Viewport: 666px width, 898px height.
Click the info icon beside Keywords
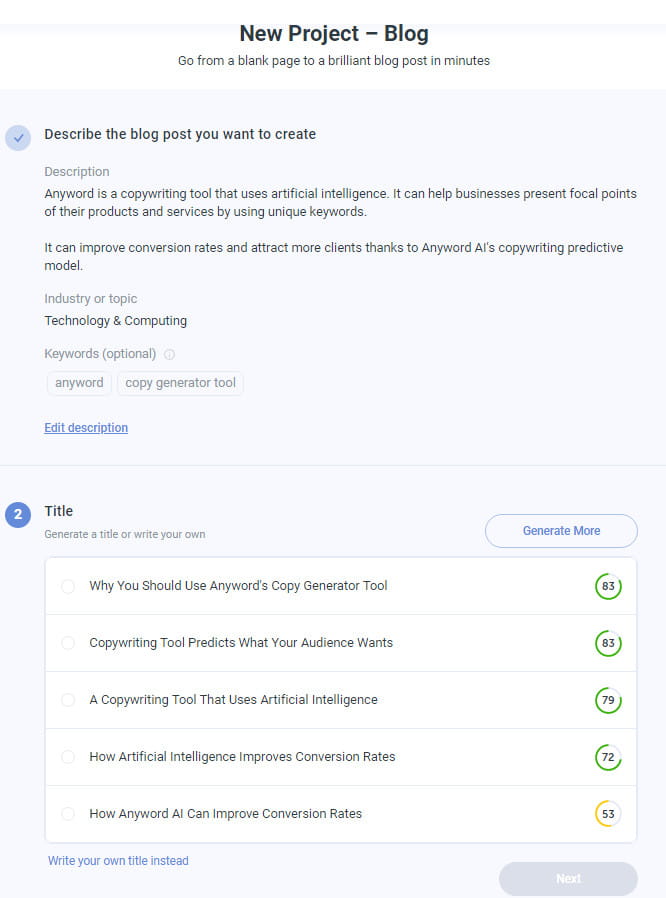169,354
